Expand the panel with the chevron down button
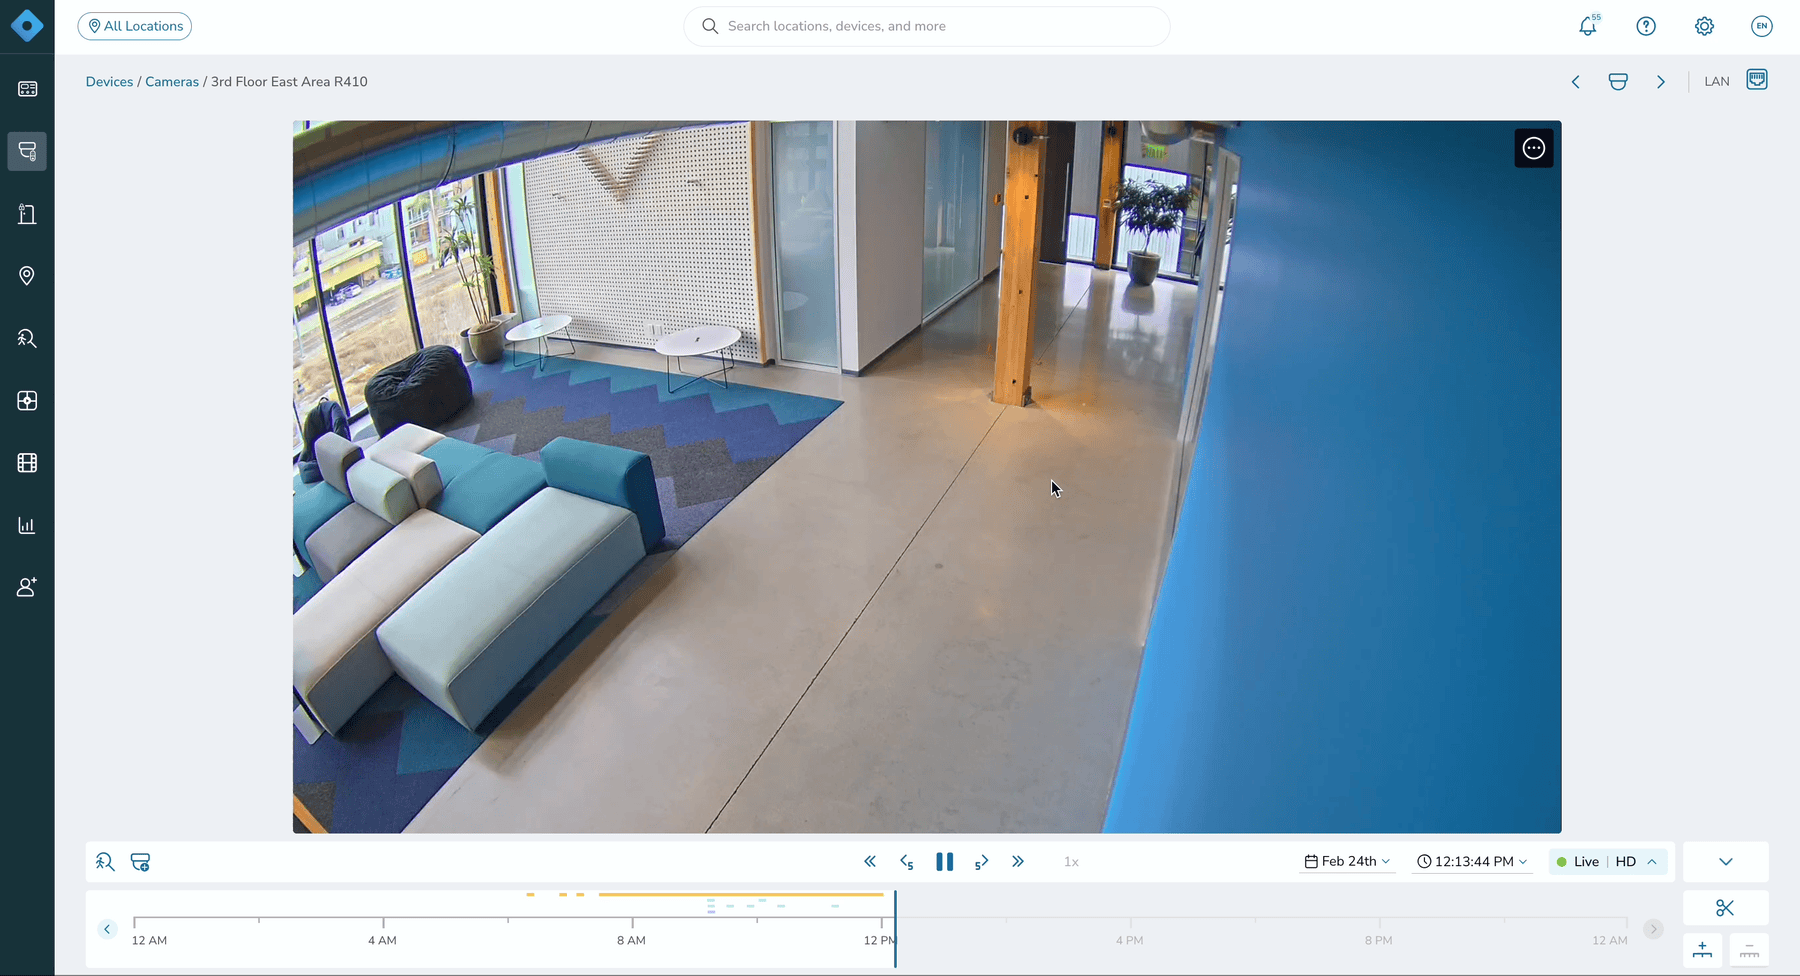The height and width of the screenshot is (976, 1800). (x=1725, y=862)
